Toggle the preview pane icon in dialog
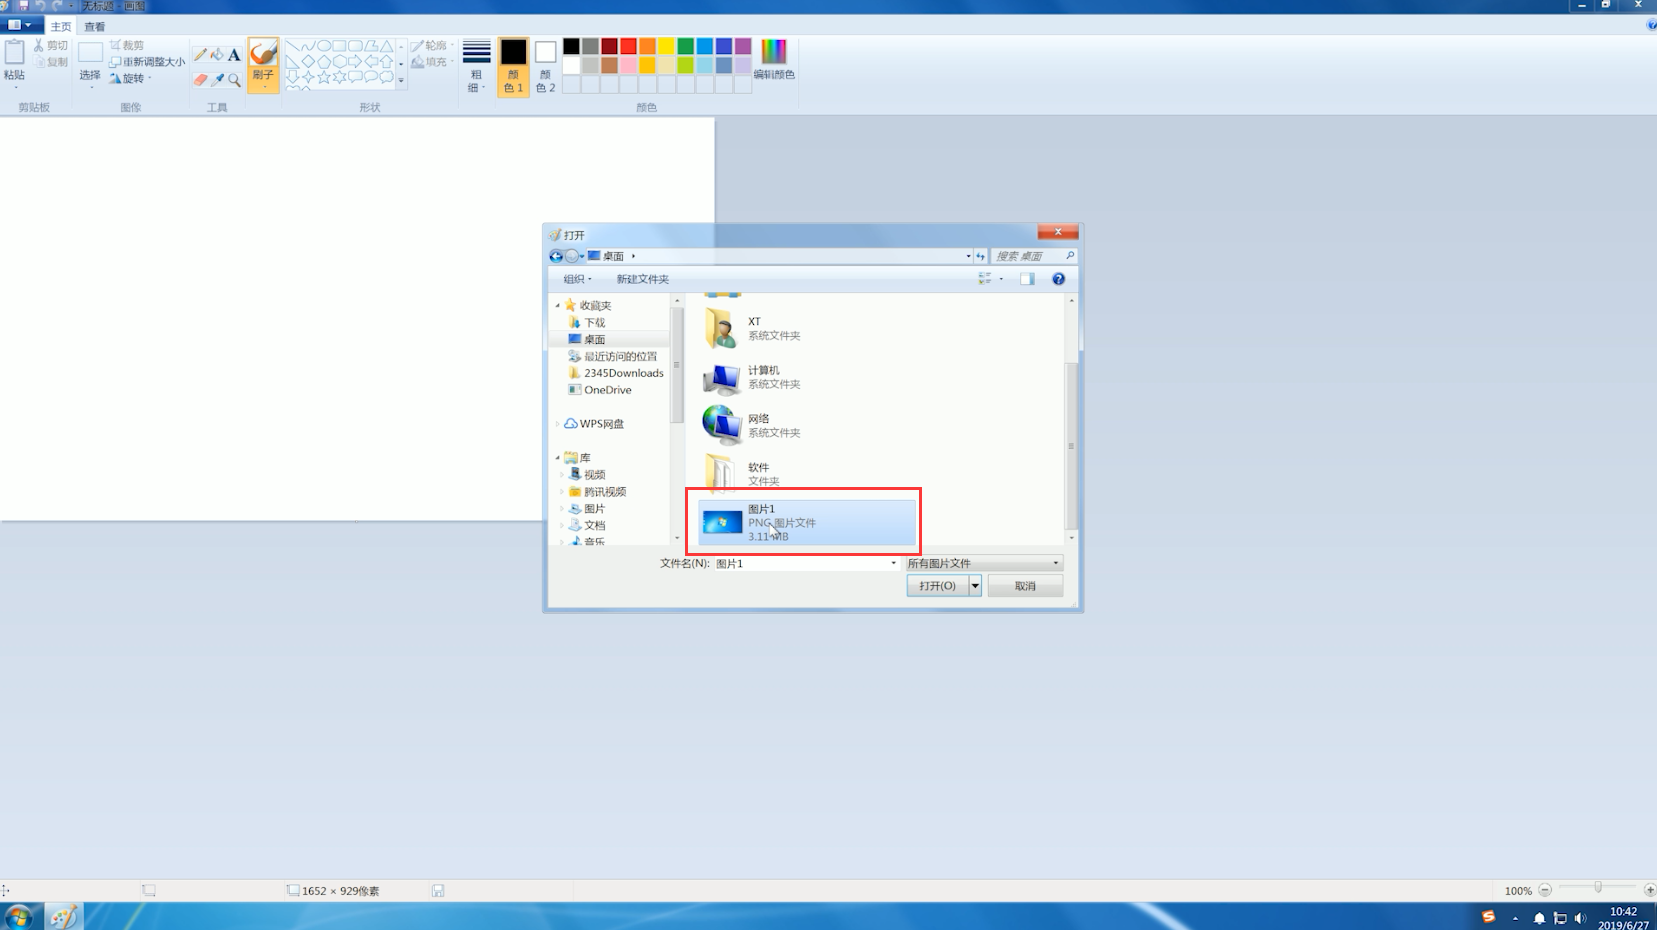 tap(1027, 279)
